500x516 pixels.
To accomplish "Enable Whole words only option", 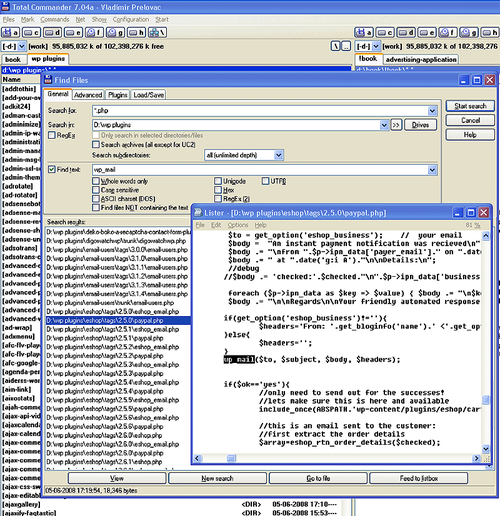I will 96,181.
